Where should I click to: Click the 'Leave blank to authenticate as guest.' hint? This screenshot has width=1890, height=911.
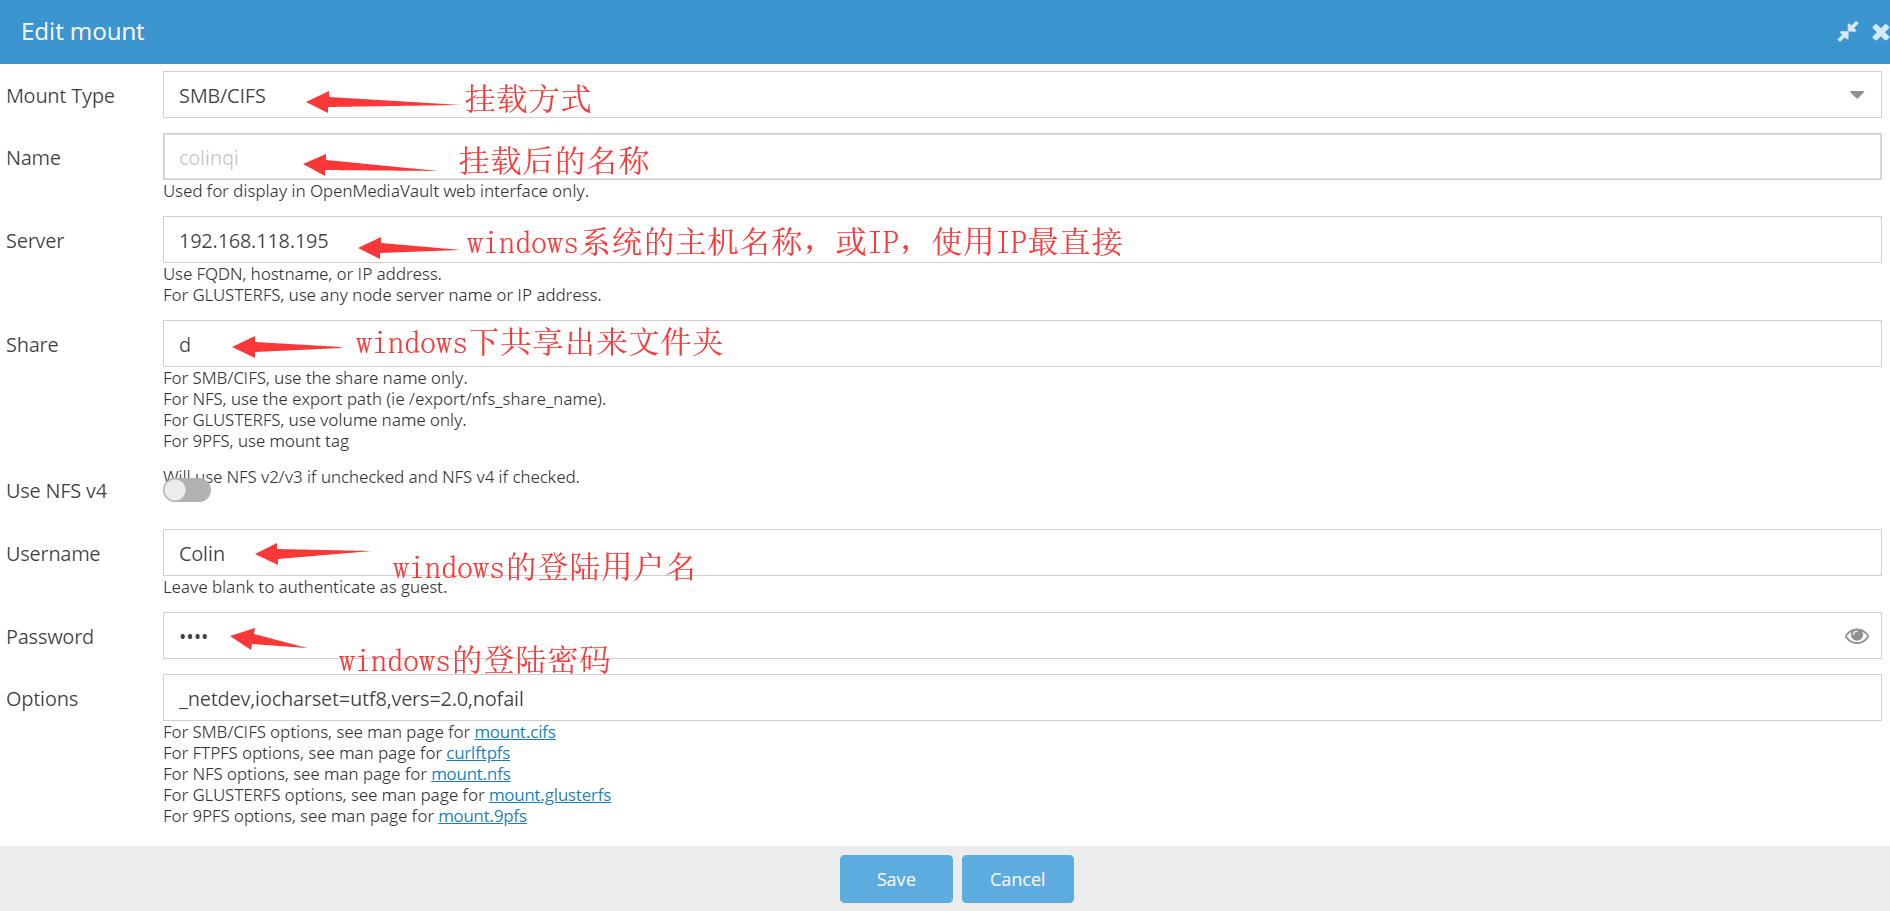click(305, 587)
